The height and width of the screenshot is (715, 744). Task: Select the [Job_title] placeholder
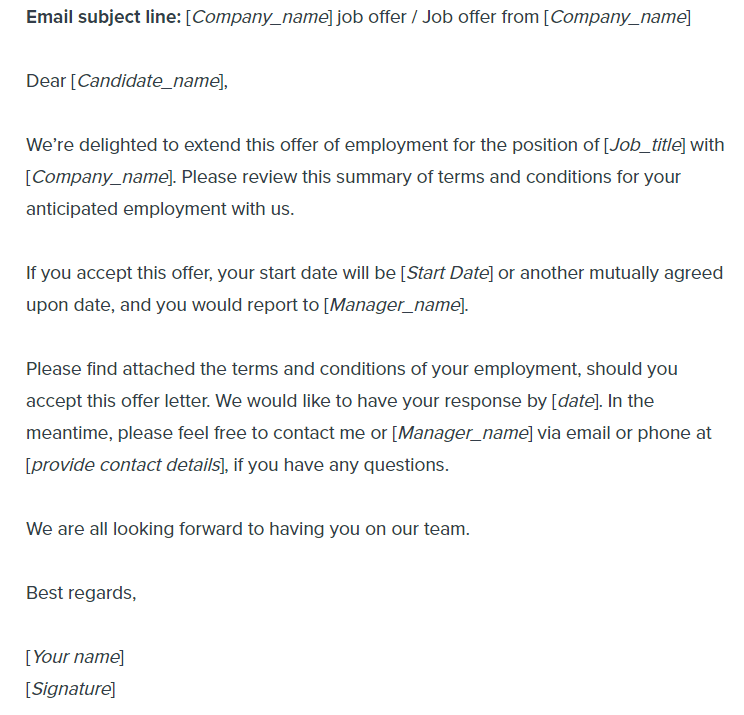pos(645,145)
